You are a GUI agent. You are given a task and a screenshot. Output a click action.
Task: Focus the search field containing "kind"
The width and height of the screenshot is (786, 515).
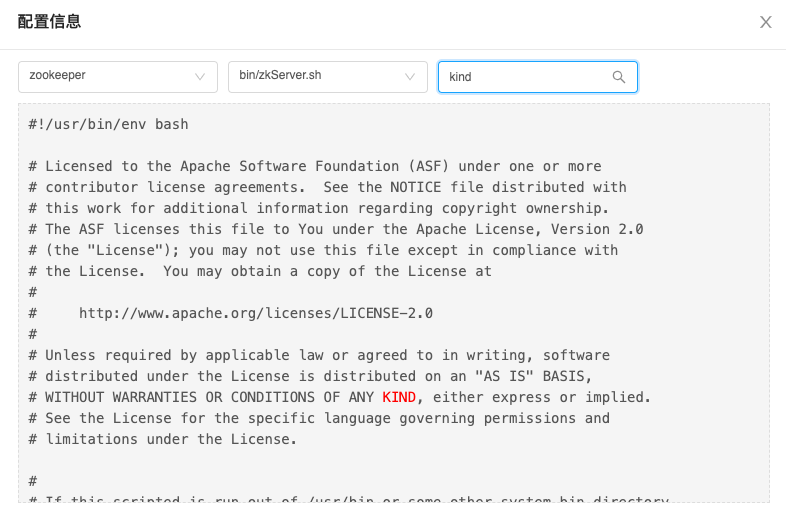(x=525, y=77)
